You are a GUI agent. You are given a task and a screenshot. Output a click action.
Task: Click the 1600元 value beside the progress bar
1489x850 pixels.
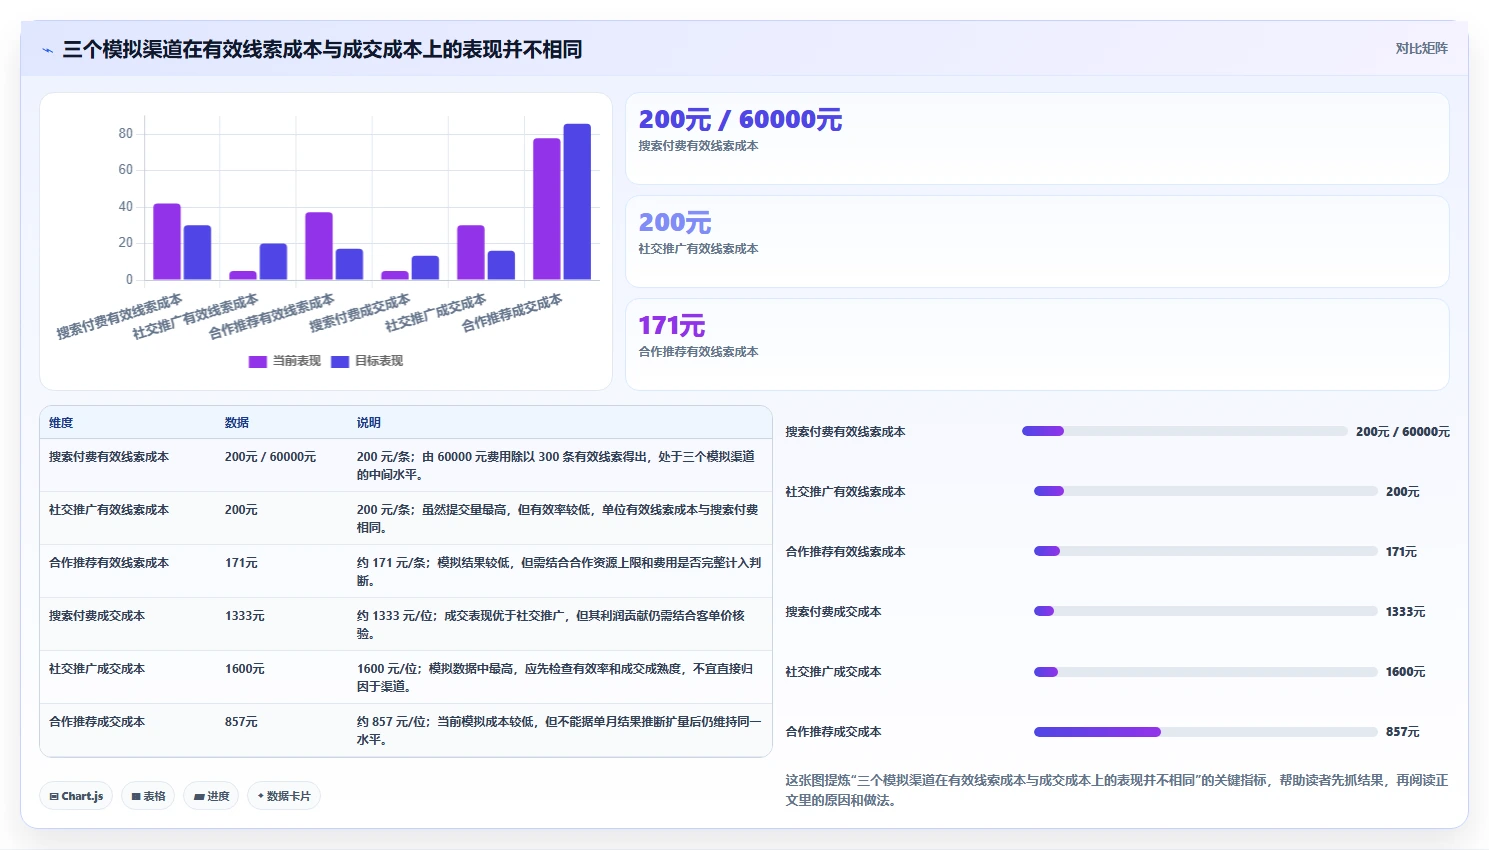point(1405,672)
